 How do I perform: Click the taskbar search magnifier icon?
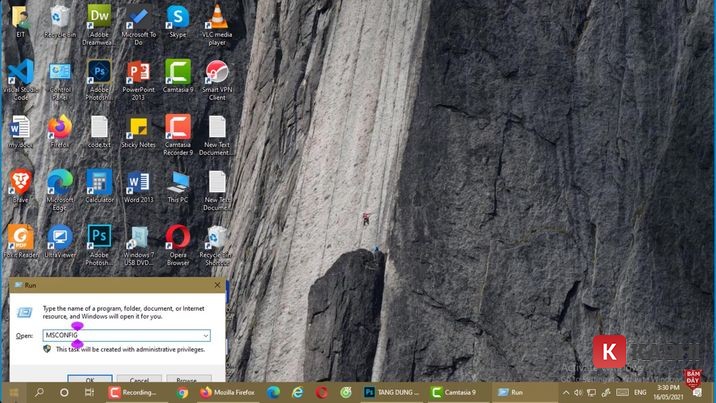click(39, 393)
